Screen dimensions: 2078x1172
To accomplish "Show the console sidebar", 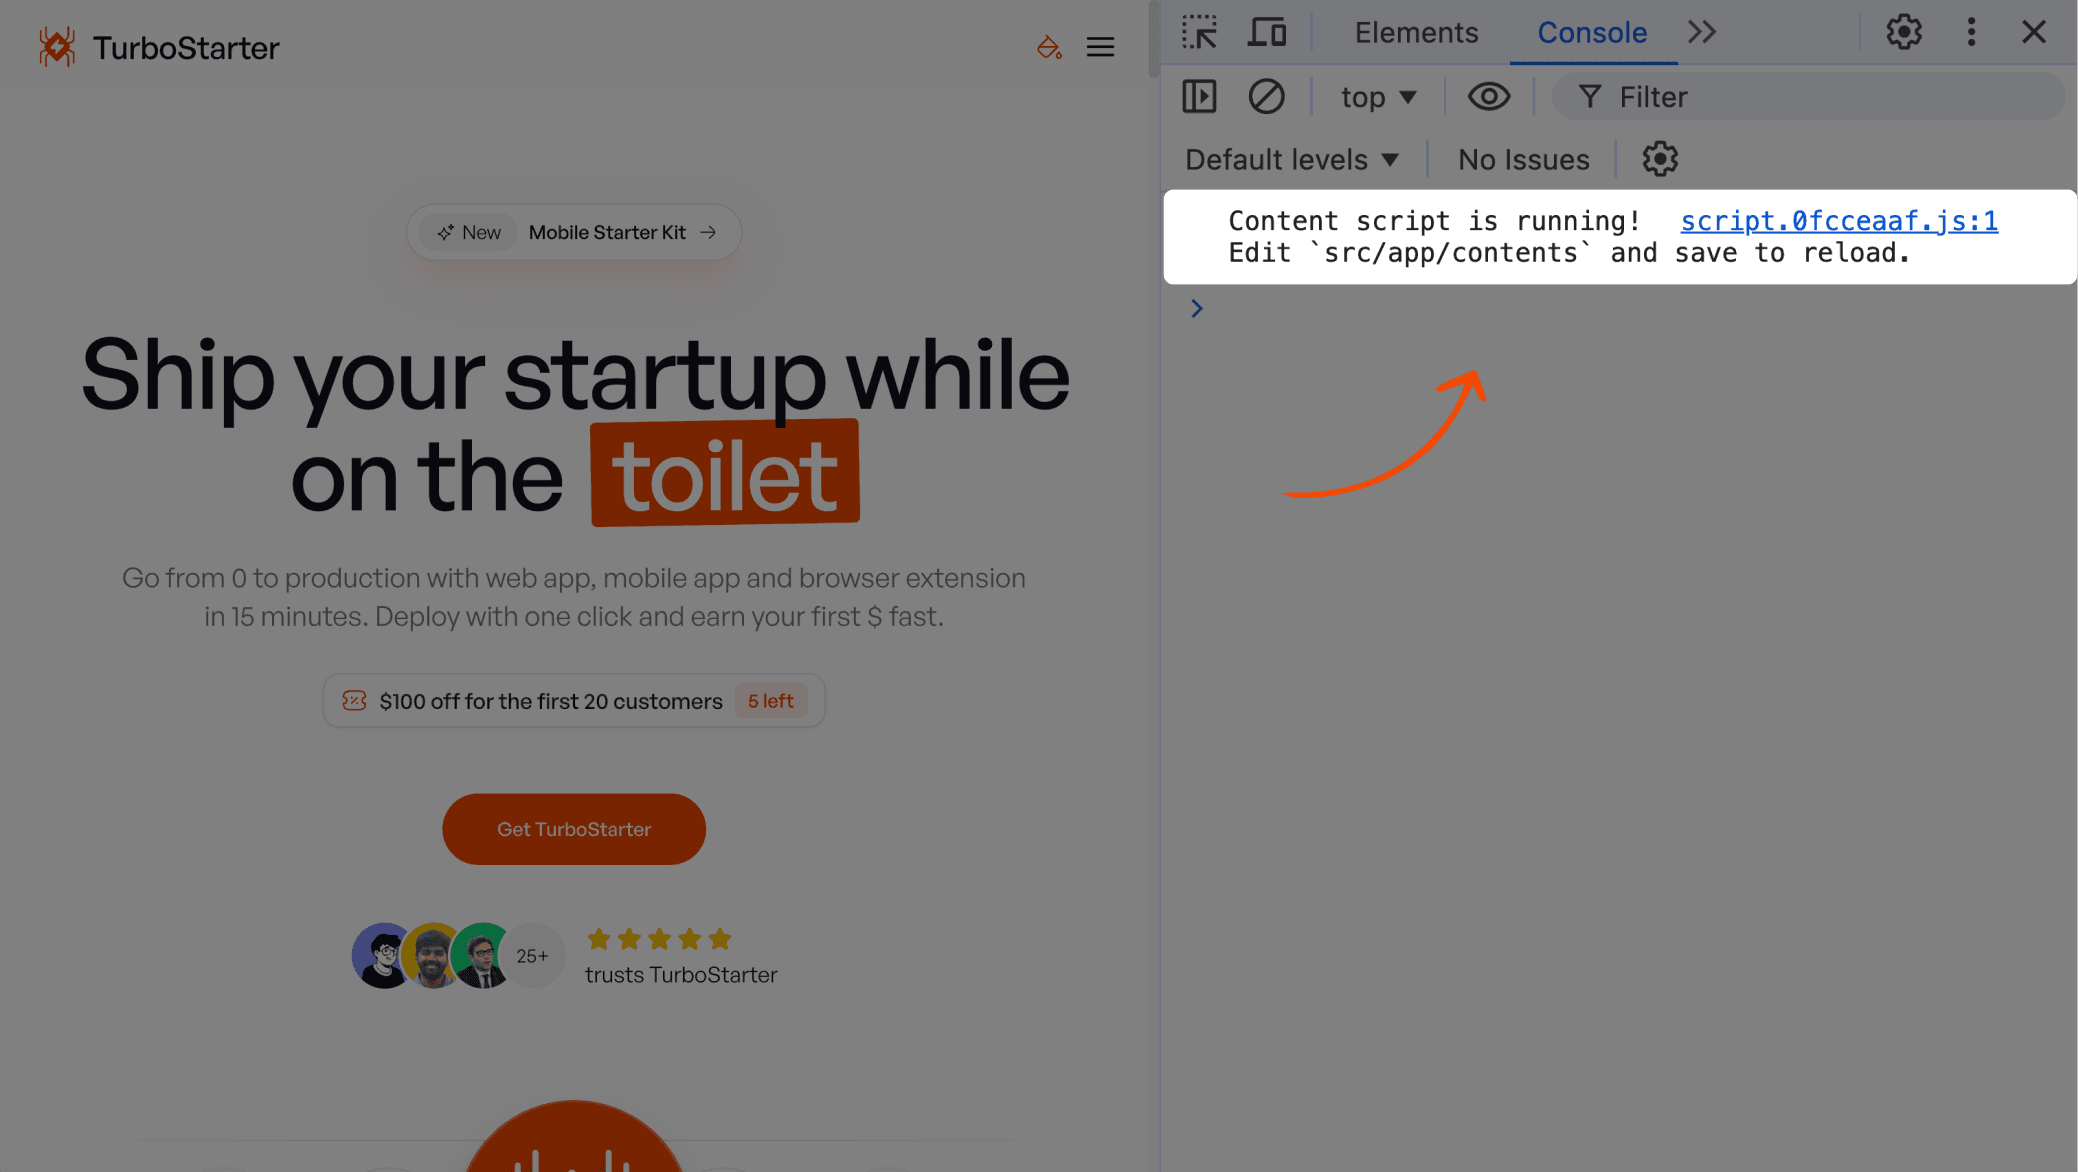I will click(x=1199, y=97).
